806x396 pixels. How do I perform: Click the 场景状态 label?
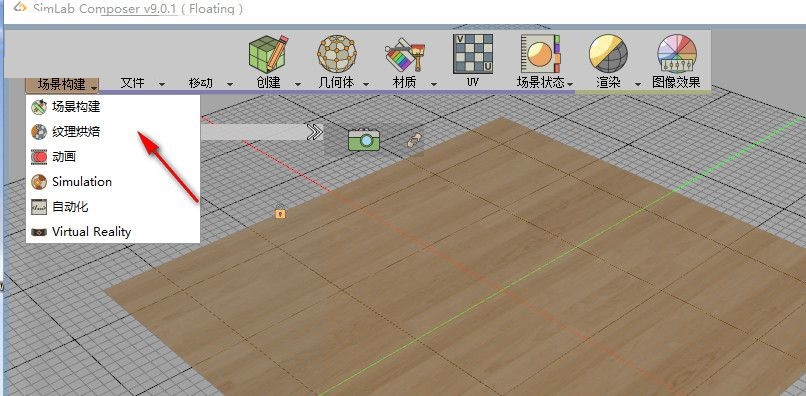[540, 82]
